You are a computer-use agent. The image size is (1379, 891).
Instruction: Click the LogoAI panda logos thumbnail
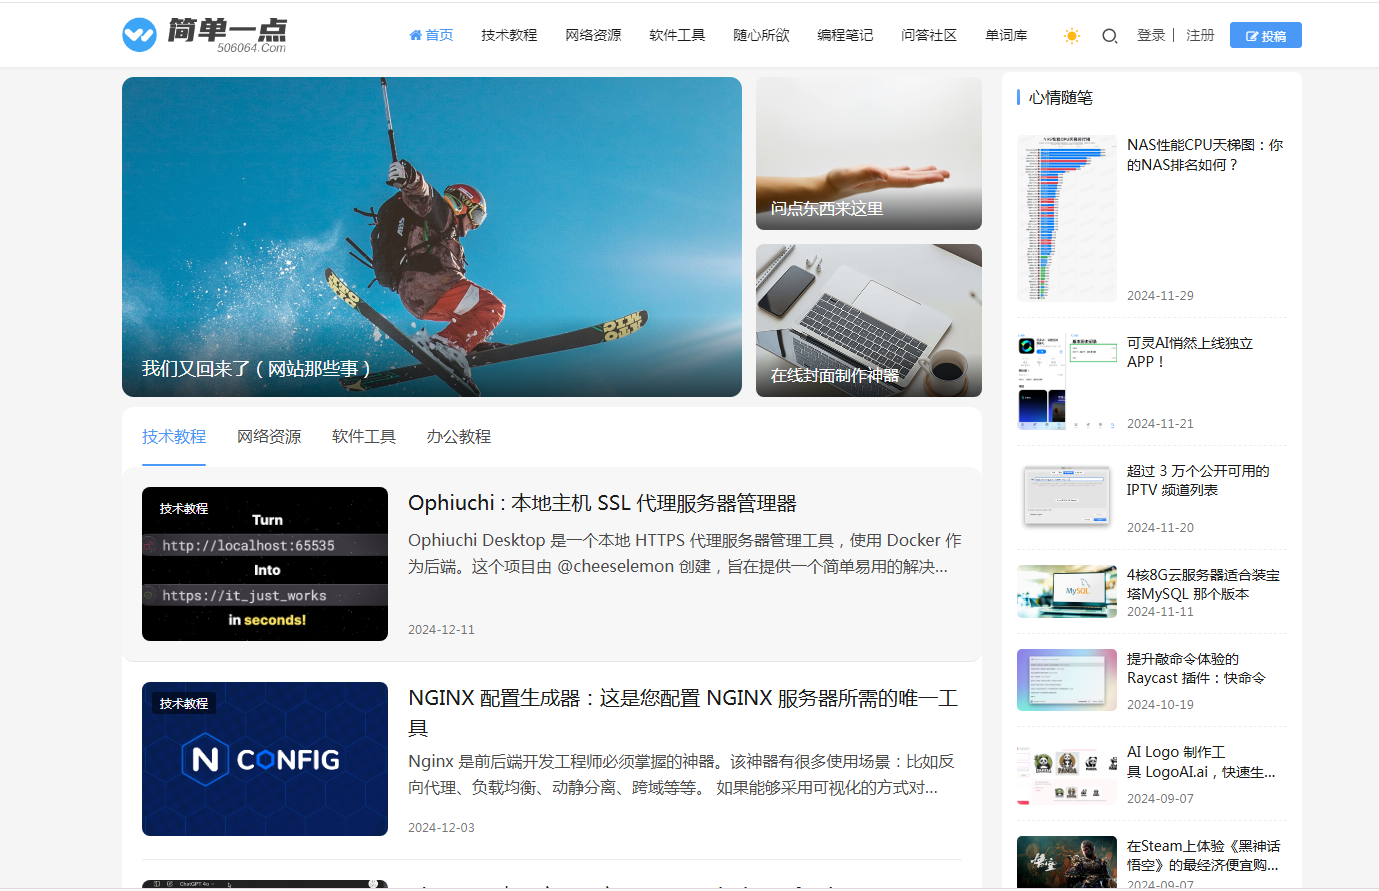(x=1067, y=773)
